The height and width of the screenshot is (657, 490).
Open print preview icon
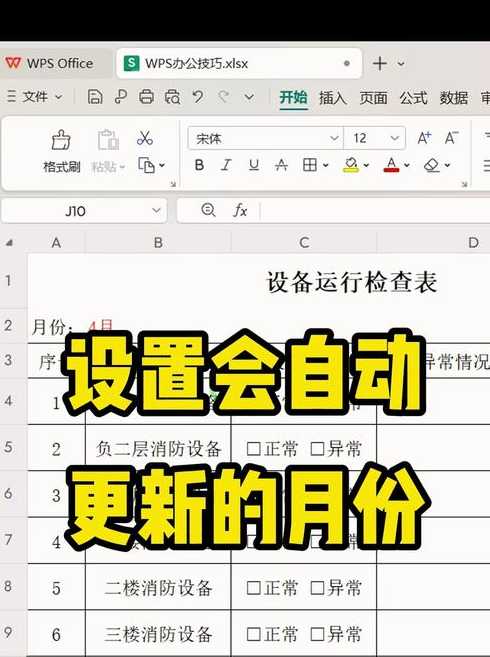[172, 97]
